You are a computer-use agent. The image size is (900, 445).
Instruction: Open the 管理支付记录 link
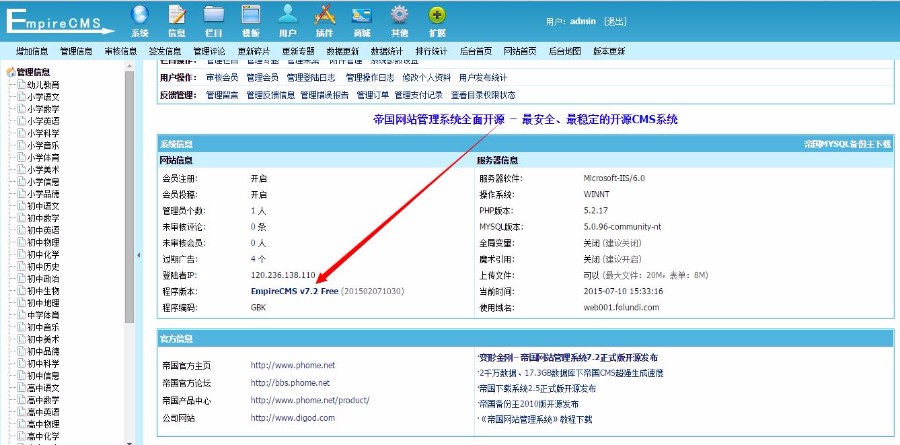click(x=419, y=95)
